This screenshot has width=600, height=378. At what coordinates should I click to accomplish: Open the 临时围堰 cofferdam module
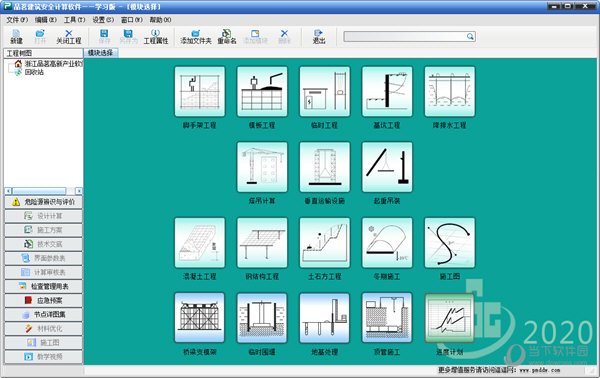(x=262, y=318)
